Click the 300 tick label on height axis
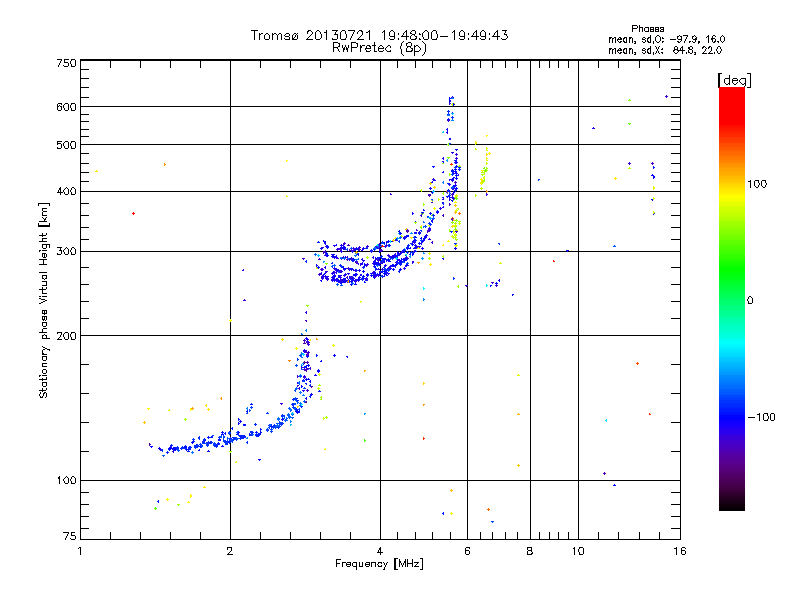The image size is (800, 600). [66, 252]
